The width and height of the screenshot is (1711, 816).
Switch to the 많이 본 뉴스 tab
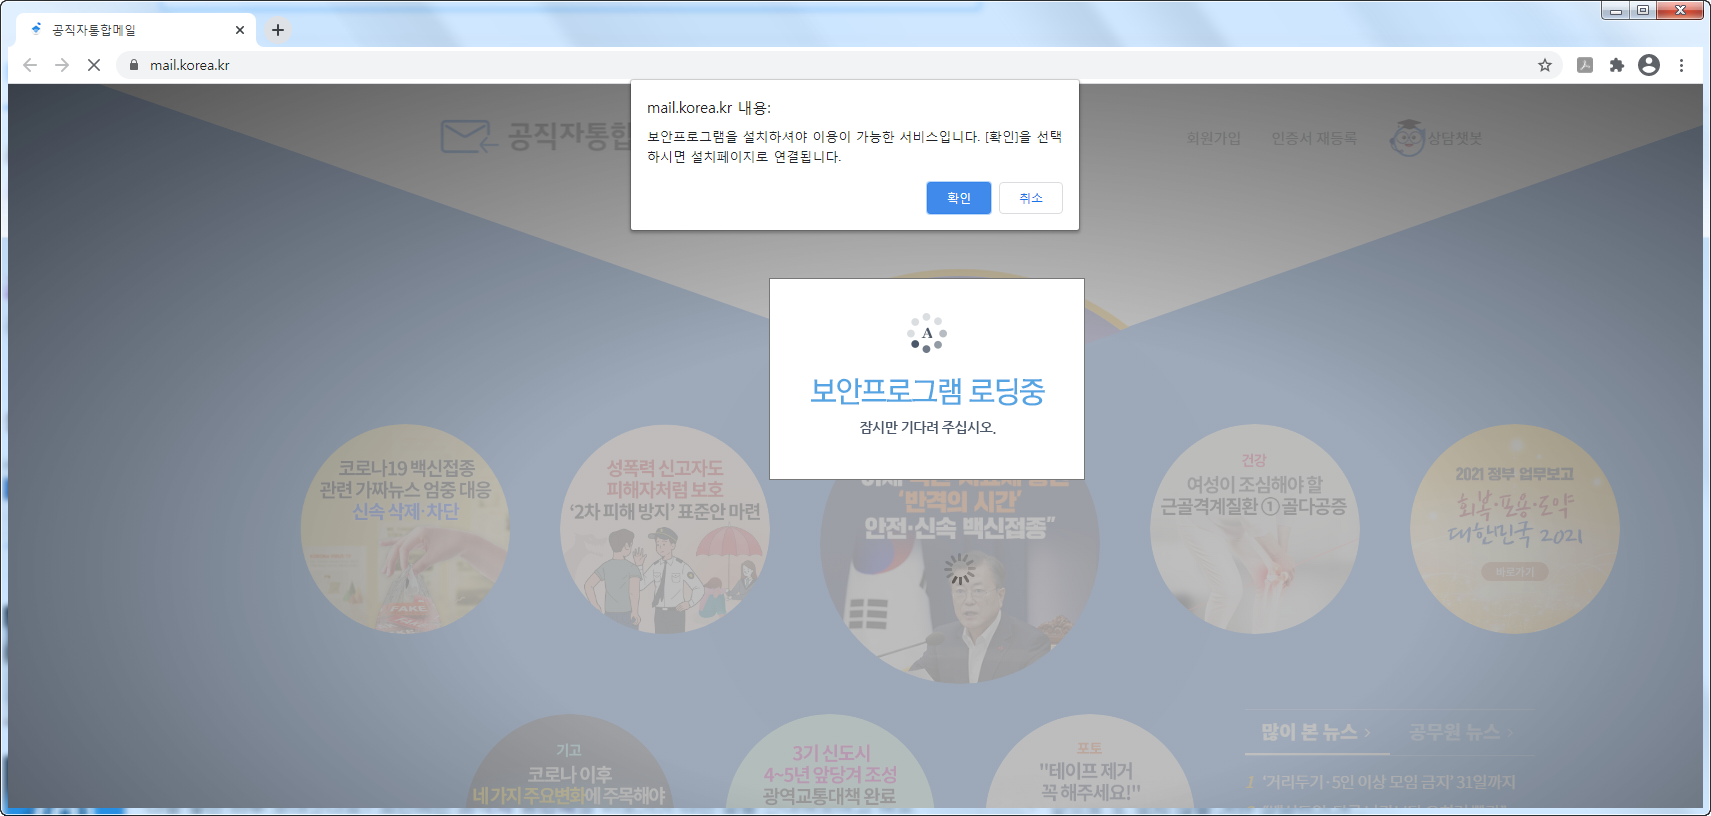pos(1316,732)
